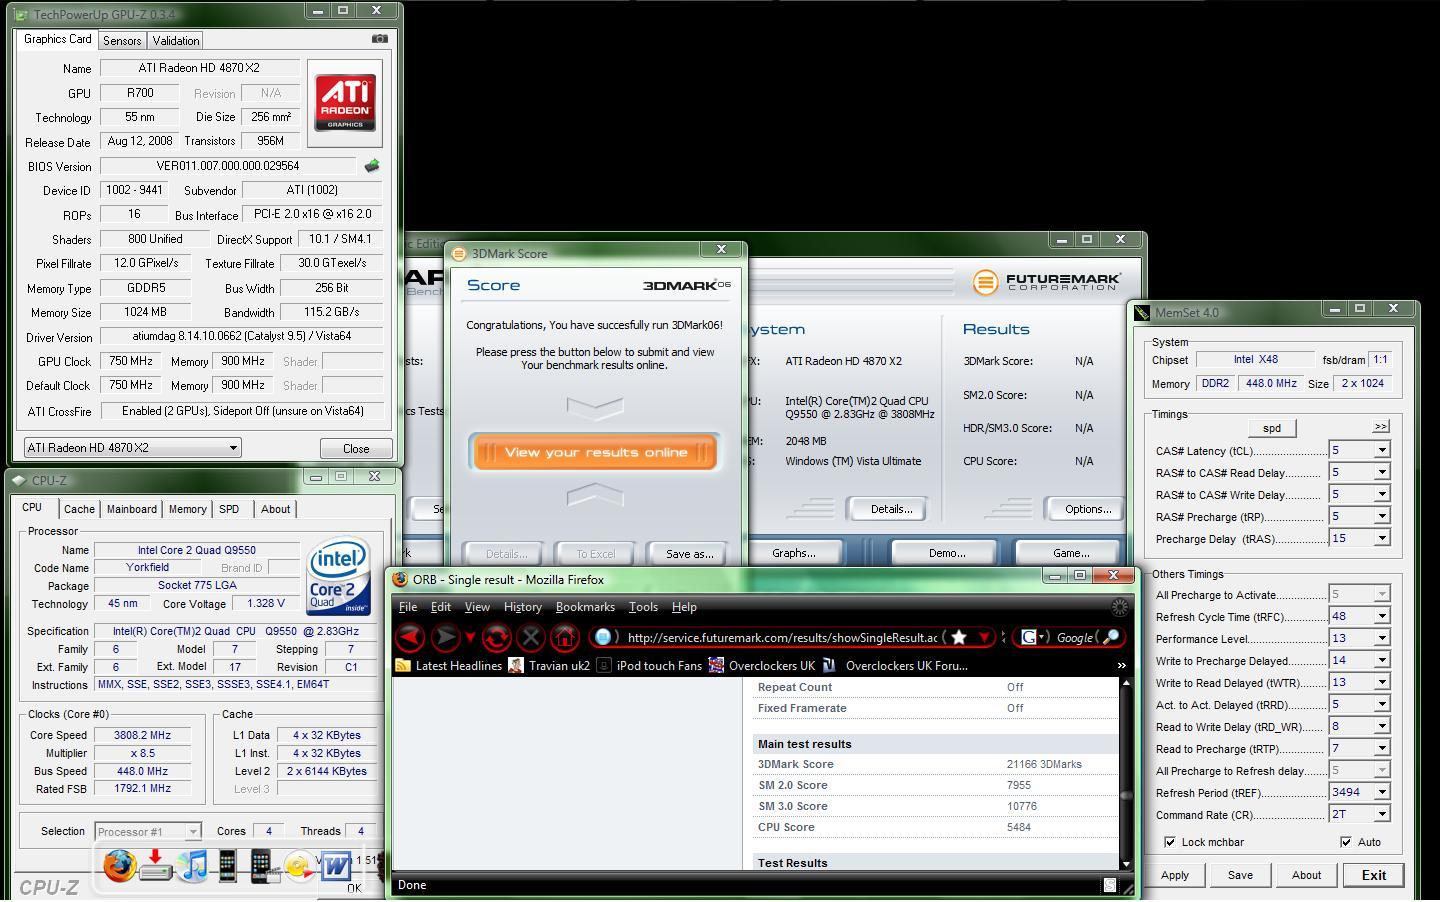This screenshot has width=1442, height=902.
Task: Go forward in Firefox with the forward arrow
Action: point(446,637)
